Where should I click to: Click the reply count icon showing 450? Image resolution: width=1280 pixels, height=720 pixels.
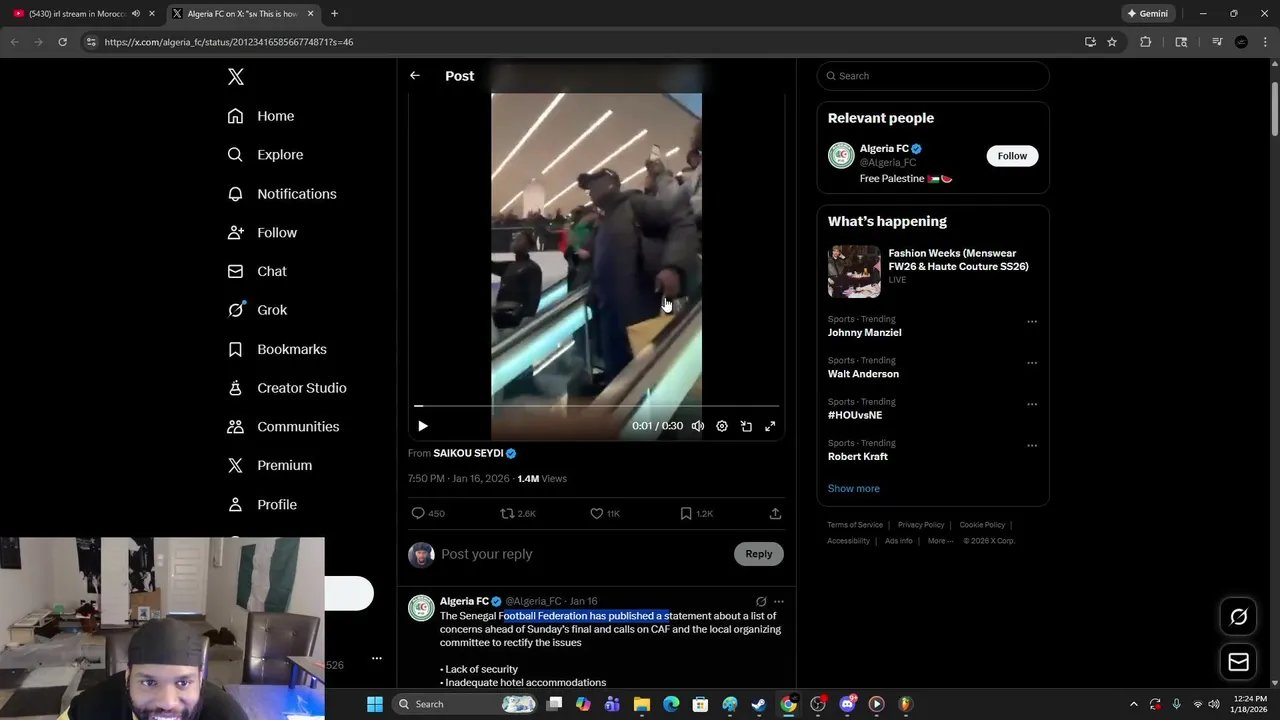[x=418, y=513]
